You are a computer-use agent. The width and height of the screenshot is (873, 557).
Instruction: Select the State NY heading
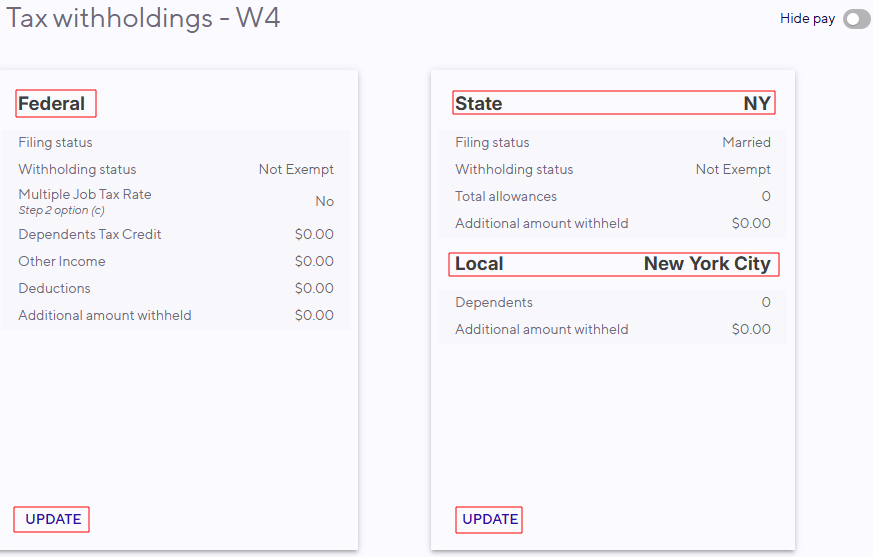[614, 103]
